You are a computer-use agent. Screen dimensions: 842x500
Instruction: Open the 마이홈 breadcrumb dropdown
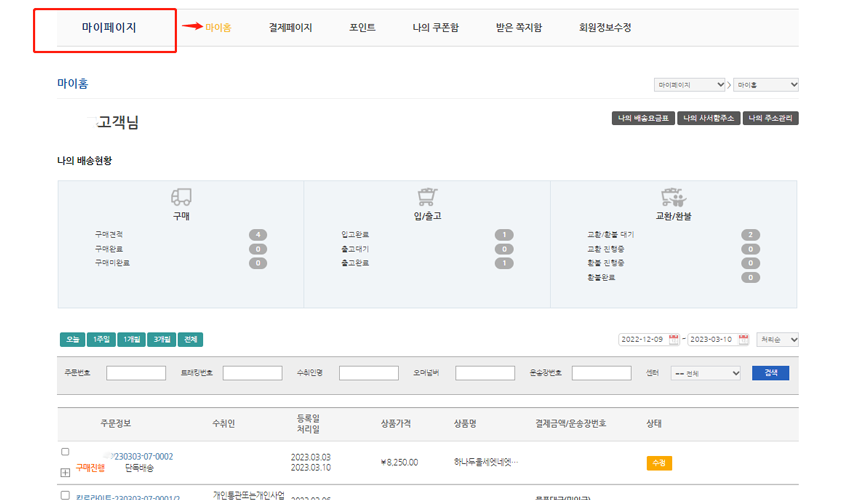[765, 85]
